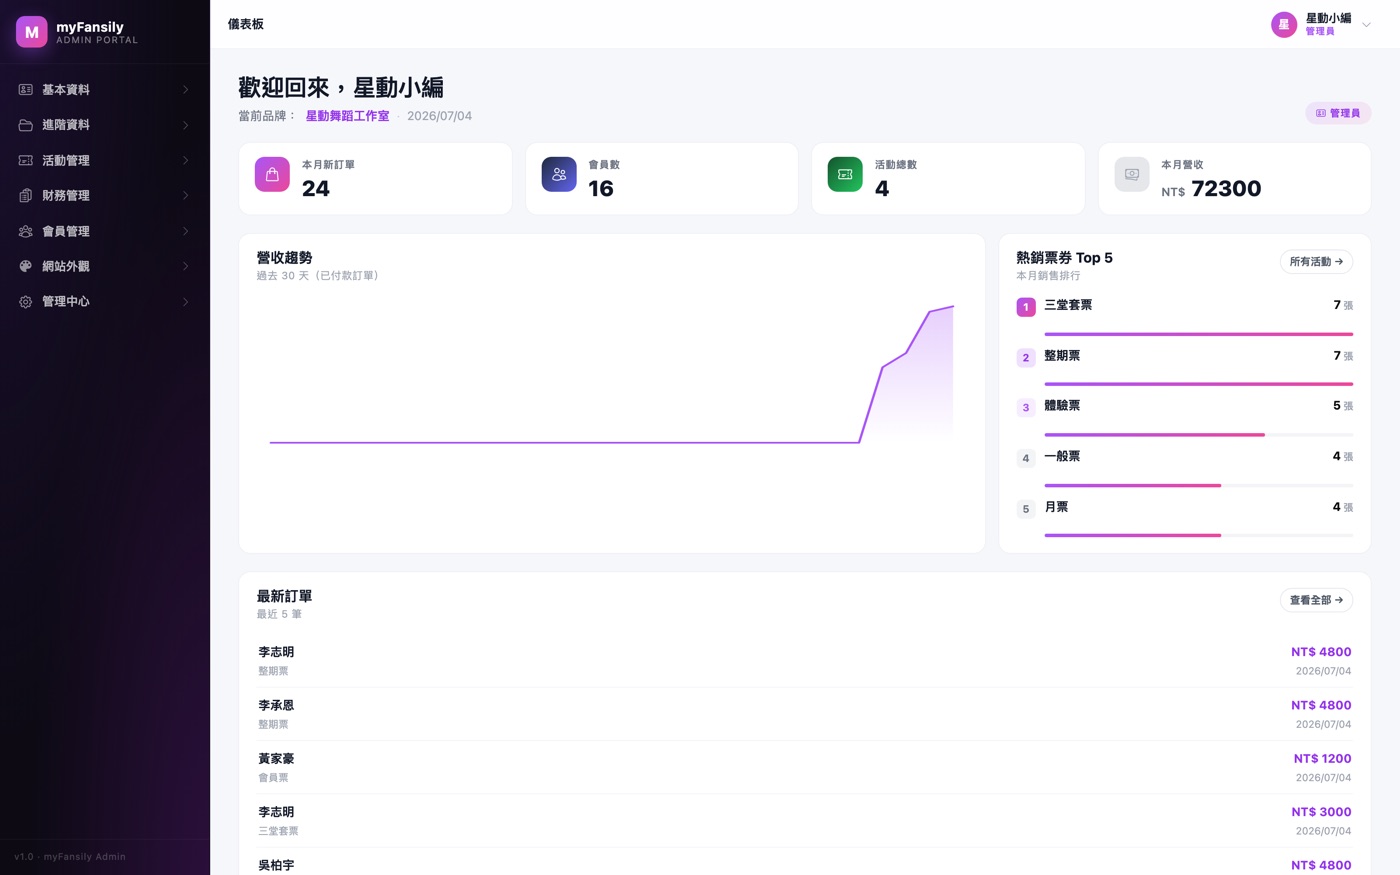Click rank 4 badge for 一般票
Screen dimensions: 1400x875
(1026, 459)
